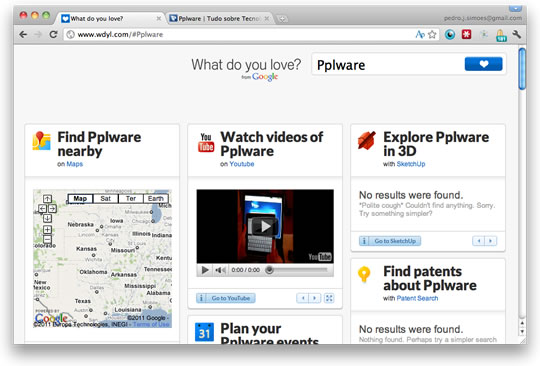Mute the YouTube video with speaker icon
The image size is (540, 366).
(220, 270)
